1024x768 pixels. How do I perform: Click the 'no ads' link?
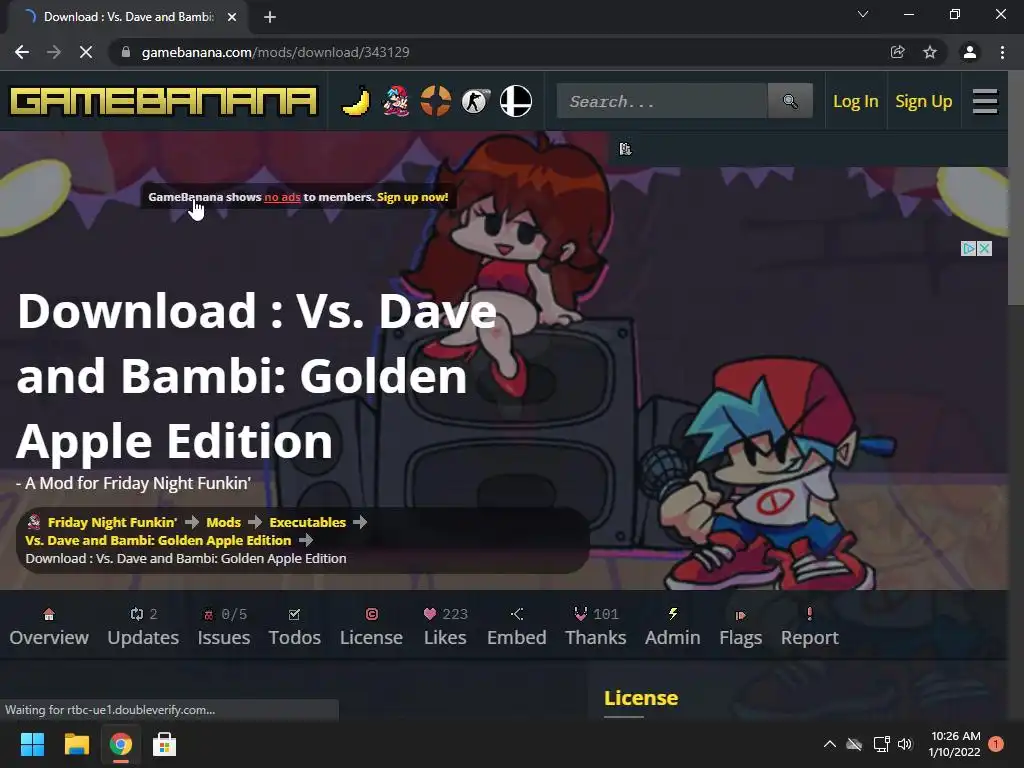point(282,197)
